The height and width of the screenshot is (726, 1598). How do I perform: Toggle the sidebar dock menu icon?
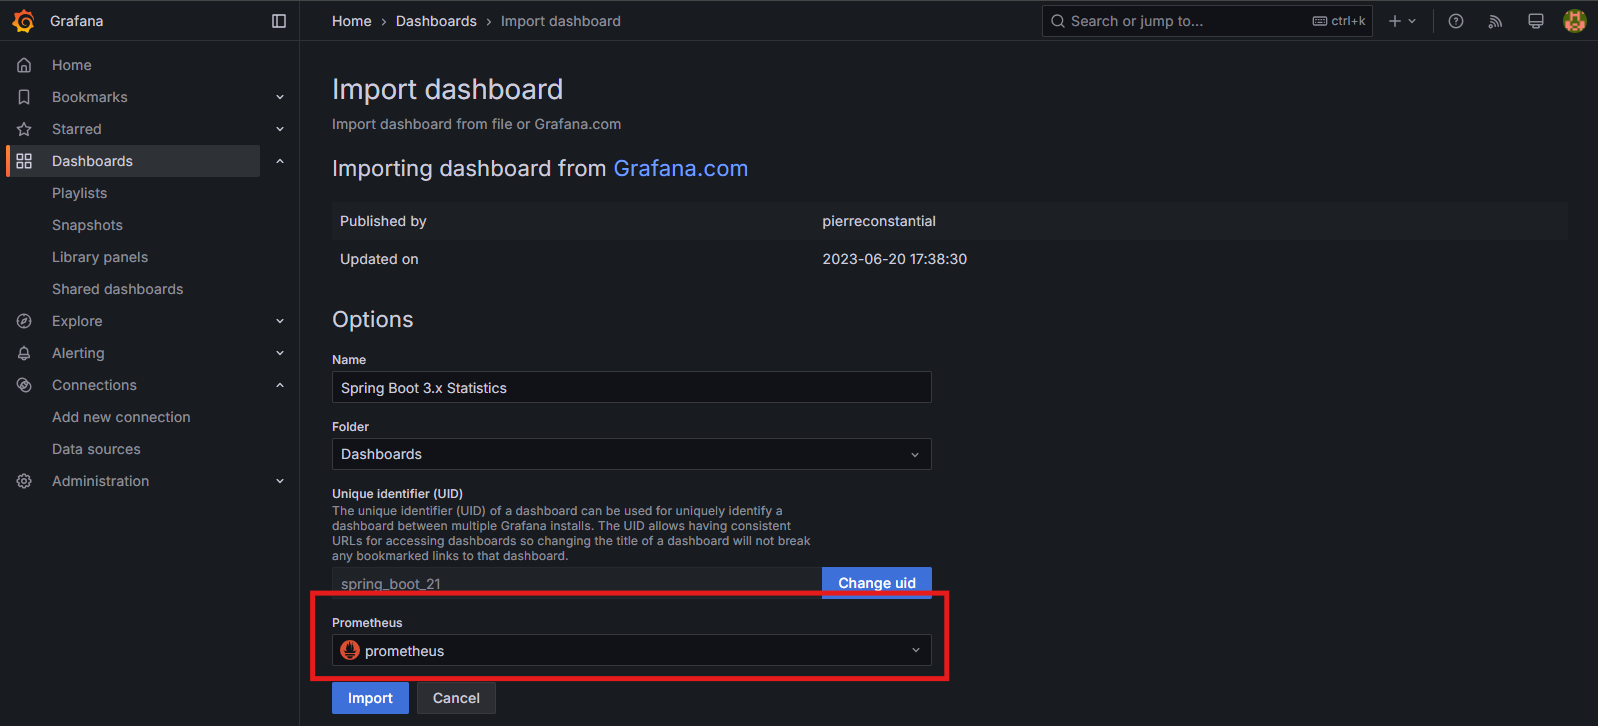point(279,21)
